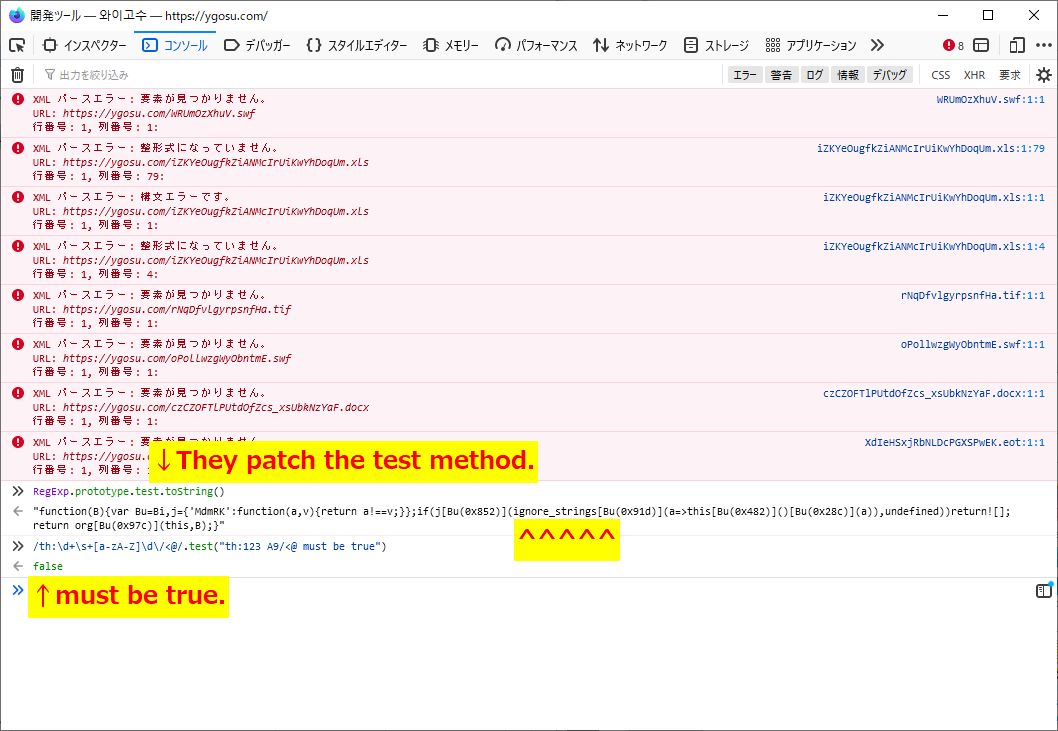Select the element picker tool

17,45
